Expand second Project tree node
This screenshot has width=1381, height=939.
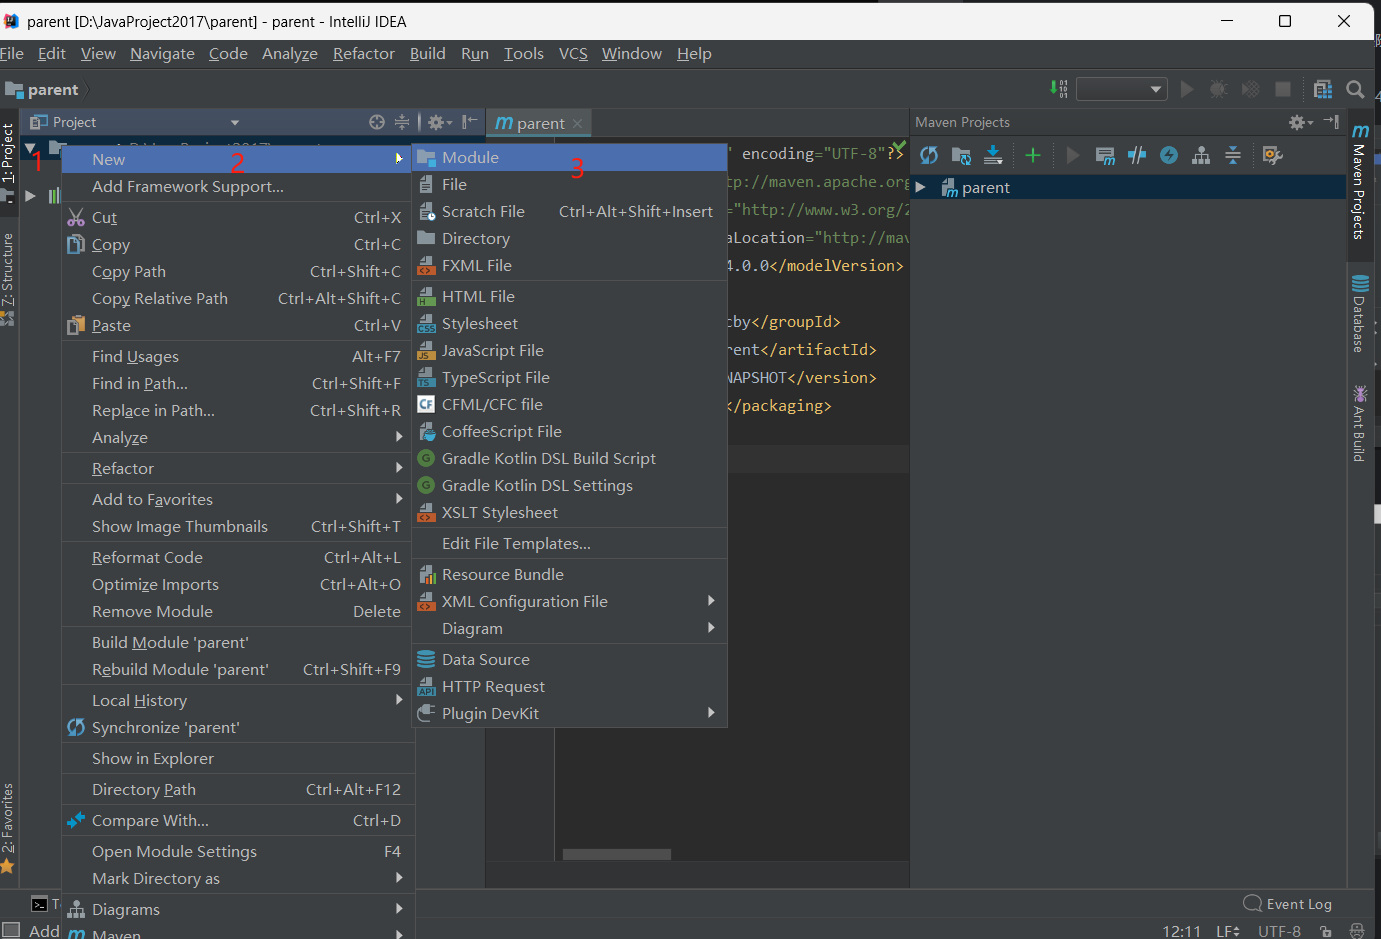pyautogui.click(x=30, y=195)
